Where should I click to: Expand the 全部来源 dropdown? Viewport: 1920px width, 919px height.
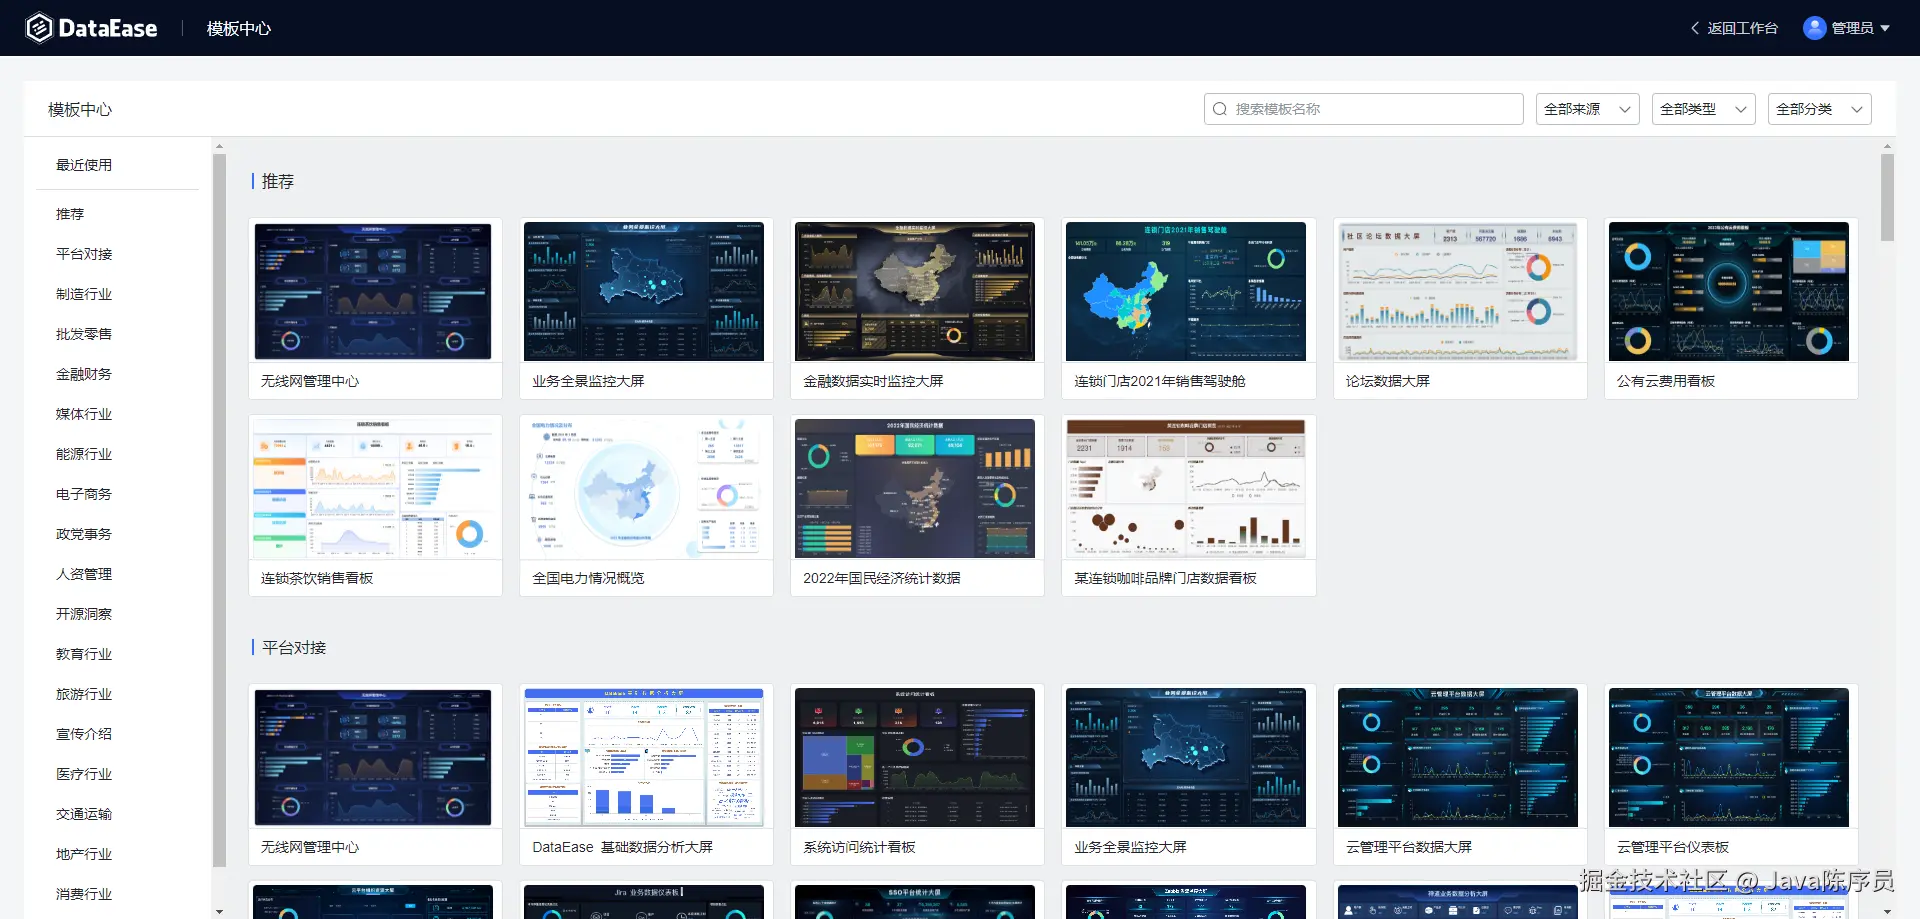coord(1587,109)
